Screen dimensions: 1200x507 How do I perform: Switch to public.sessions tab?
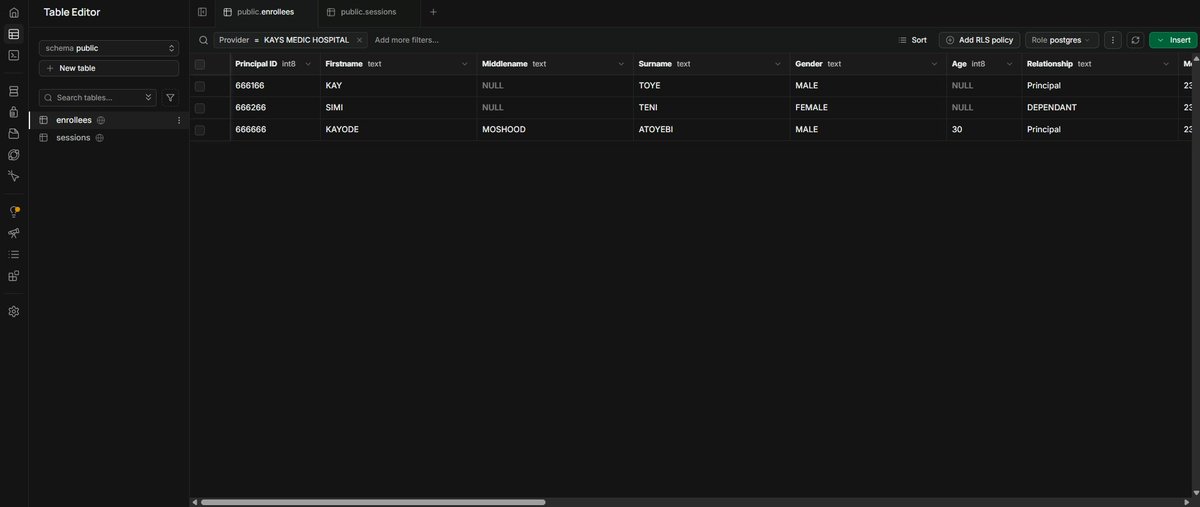point(368,12)
